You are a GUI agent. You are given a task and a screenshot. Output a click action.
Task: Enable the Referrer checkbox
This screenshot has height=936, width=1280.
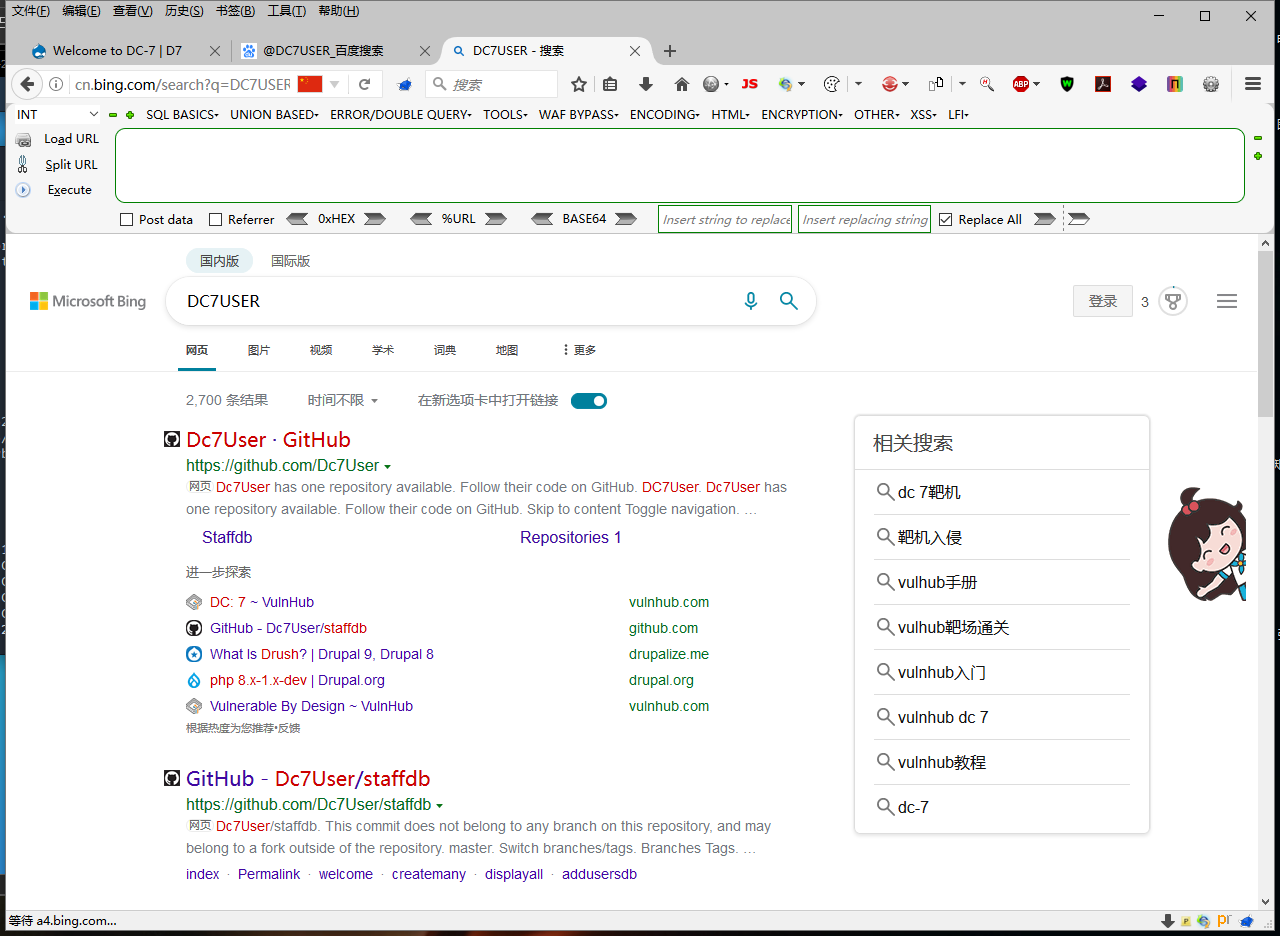pyautogui.click(x=215, y=220)
